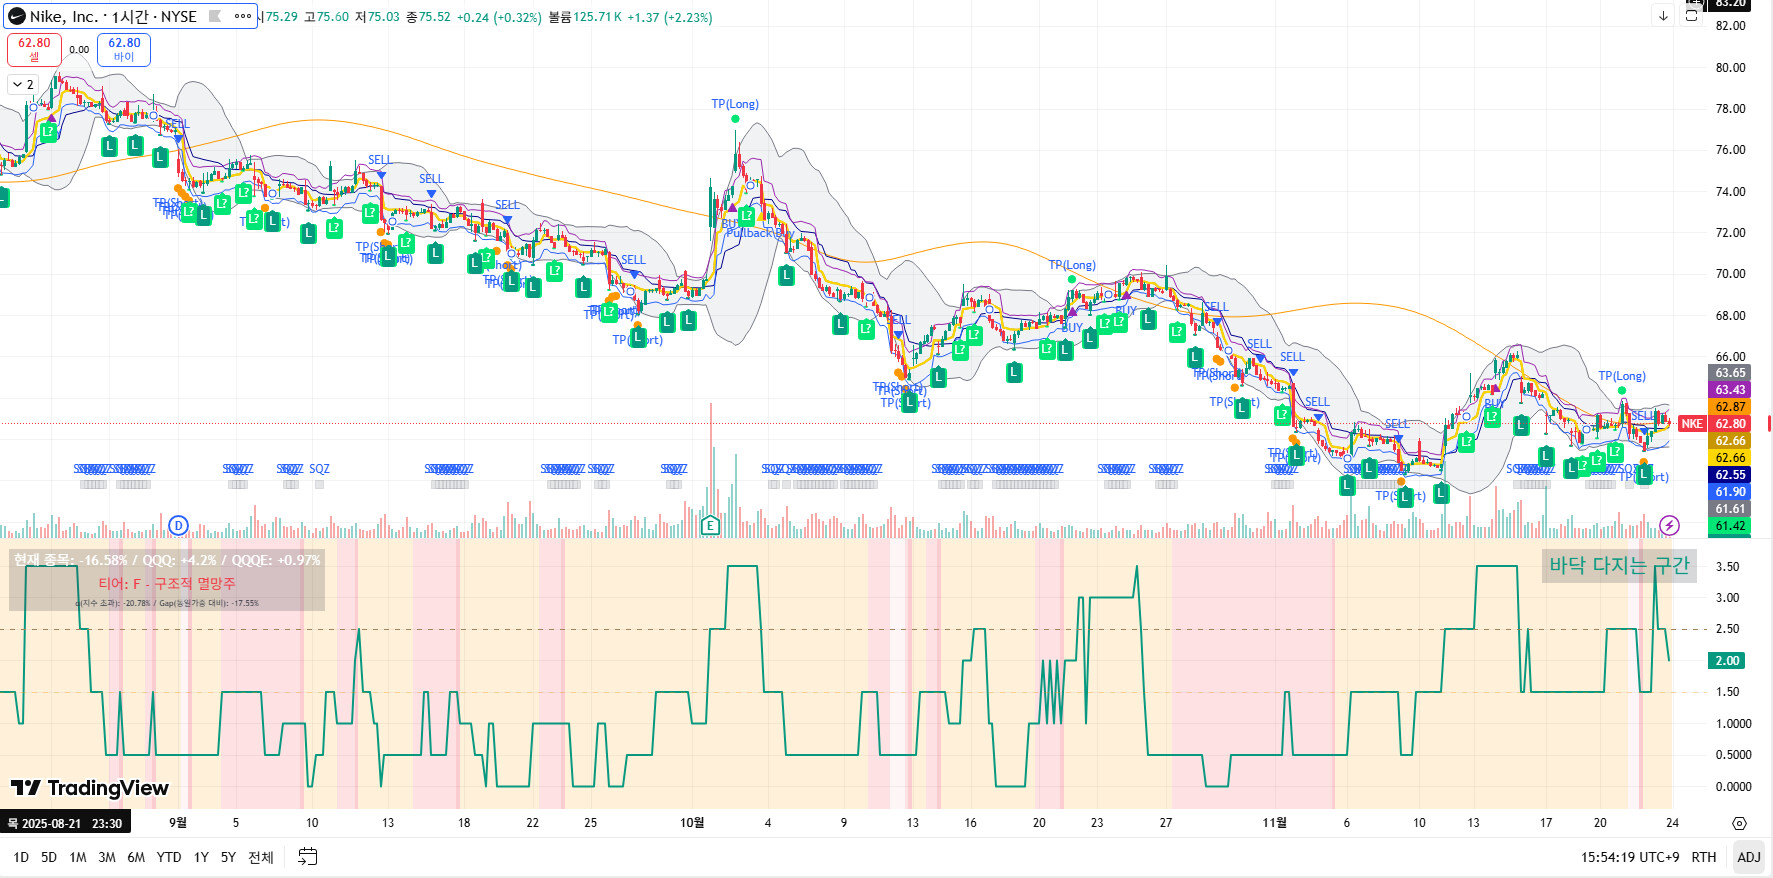Click the fullscreen frame icon at top right
1773x878 pixels.
coord(1692,16)
